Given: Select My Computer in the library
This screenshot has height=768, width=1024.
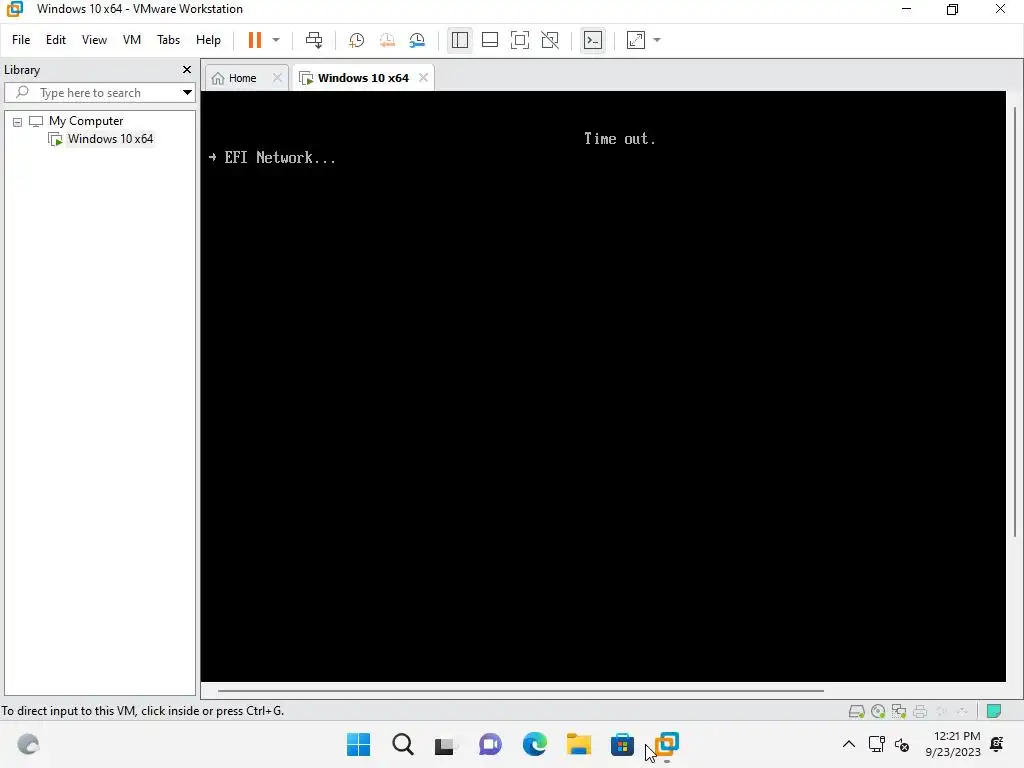Looking at the screenshot, I should click(x=86, y=121).
